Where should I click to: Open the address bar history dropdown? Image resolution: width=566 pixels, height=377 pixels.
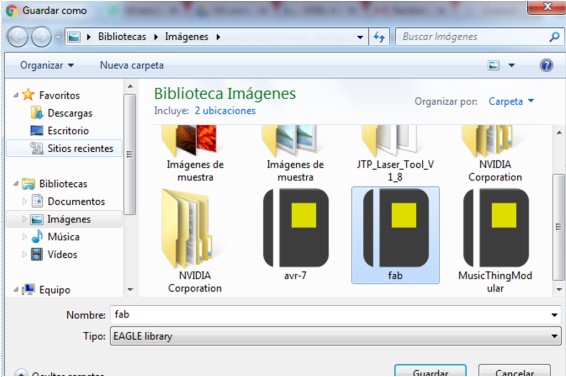pyautogui.click(x=360, y=37)
